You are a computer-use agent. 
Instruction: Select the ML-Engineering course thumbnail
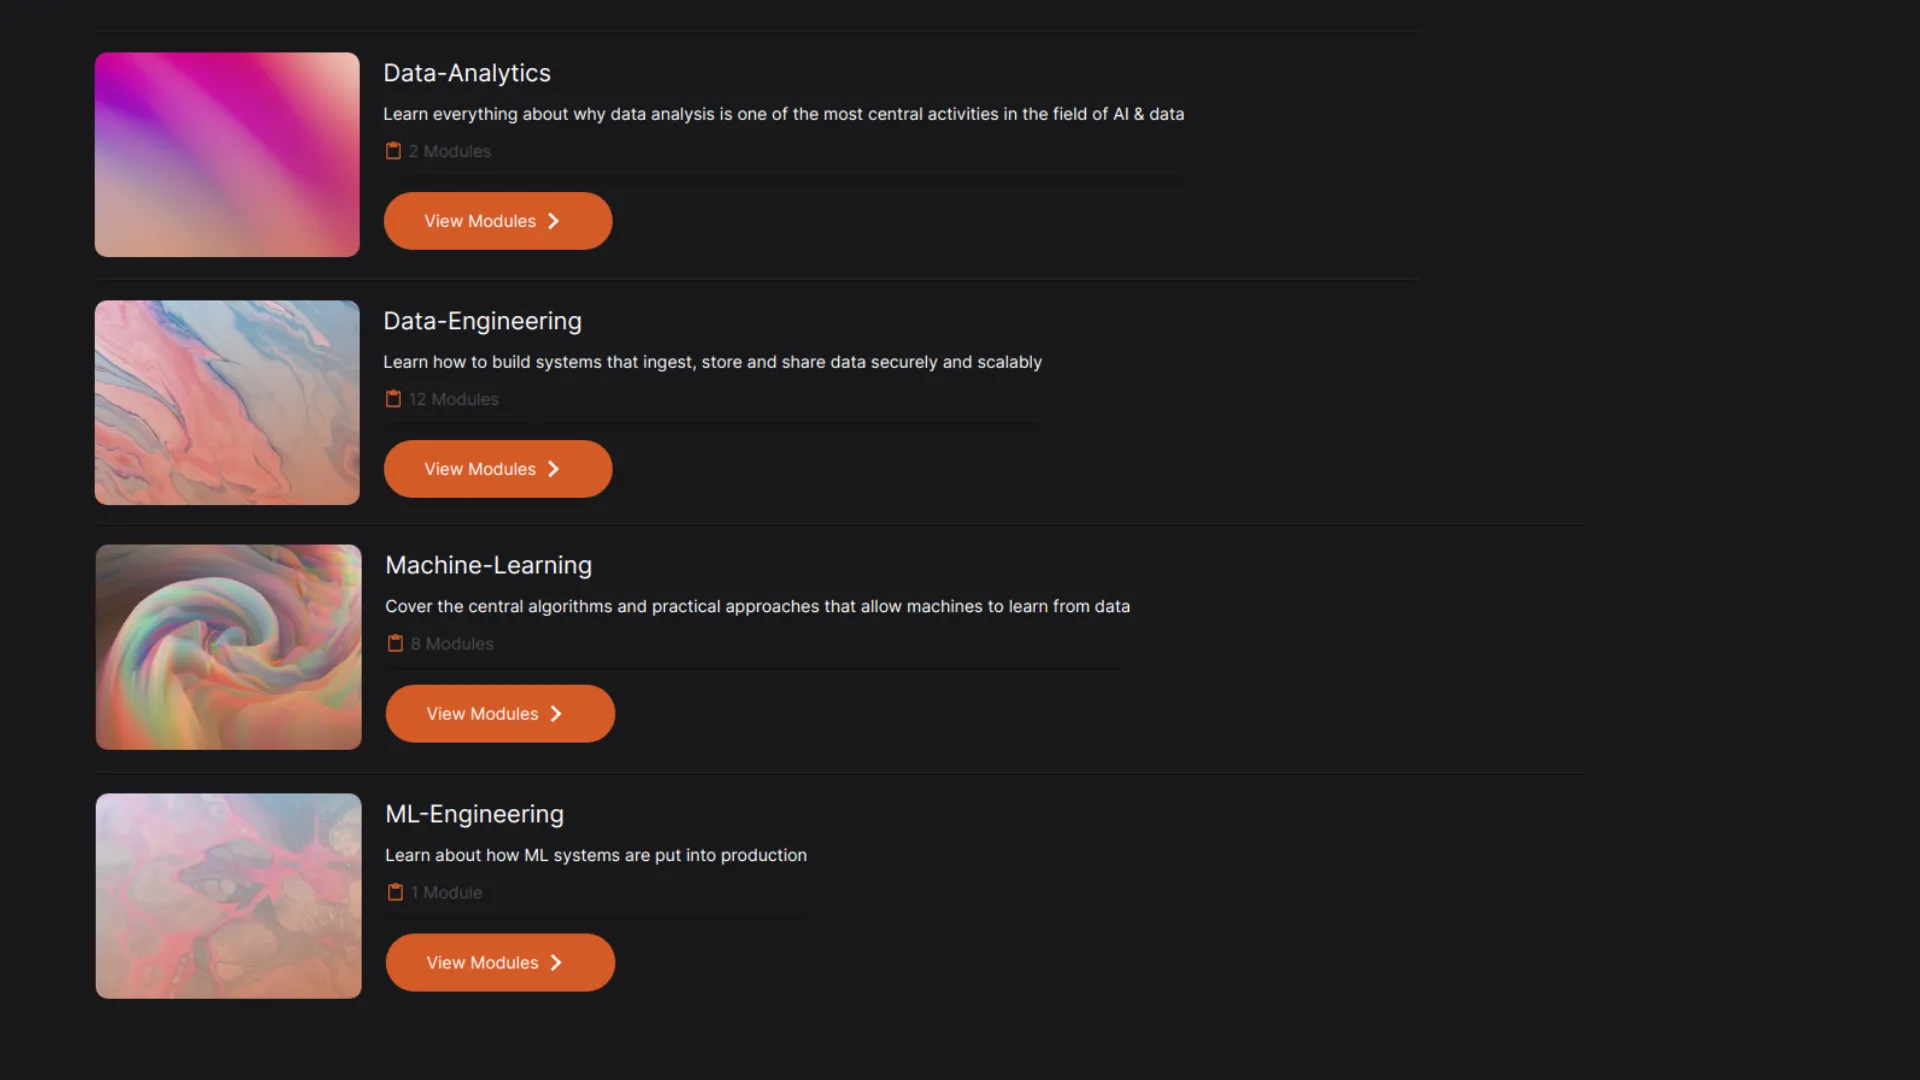(228, 896)
